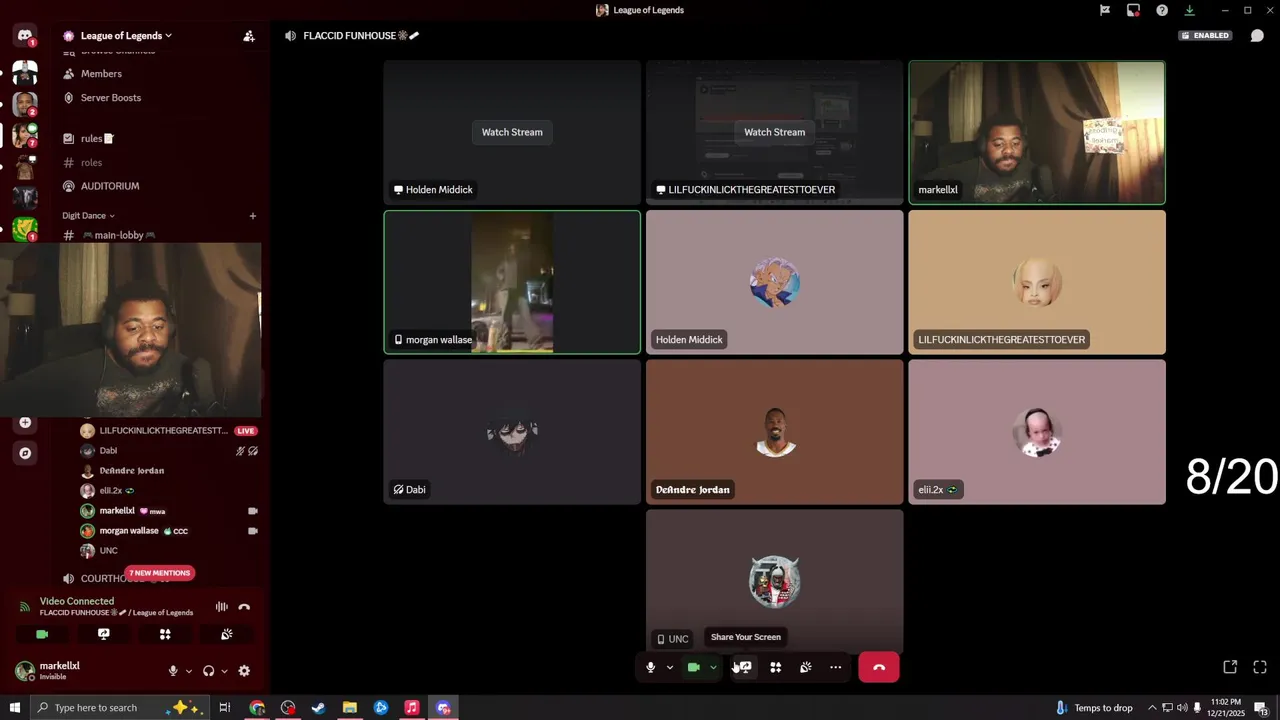Image resolution: width=1280 pixels, height=720 pixels.
Task: Toggle deafen headphones icon in user panel
Action: (208, 671)
